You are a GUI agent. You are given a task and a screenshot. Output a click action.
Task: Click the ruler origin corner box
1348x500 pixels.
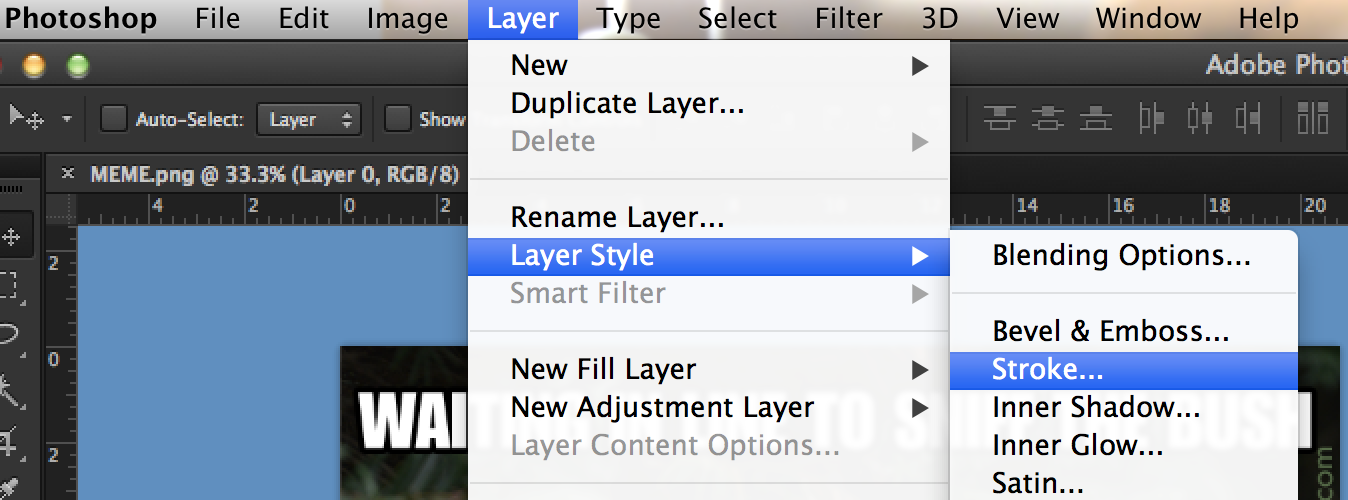pos(61,207)
